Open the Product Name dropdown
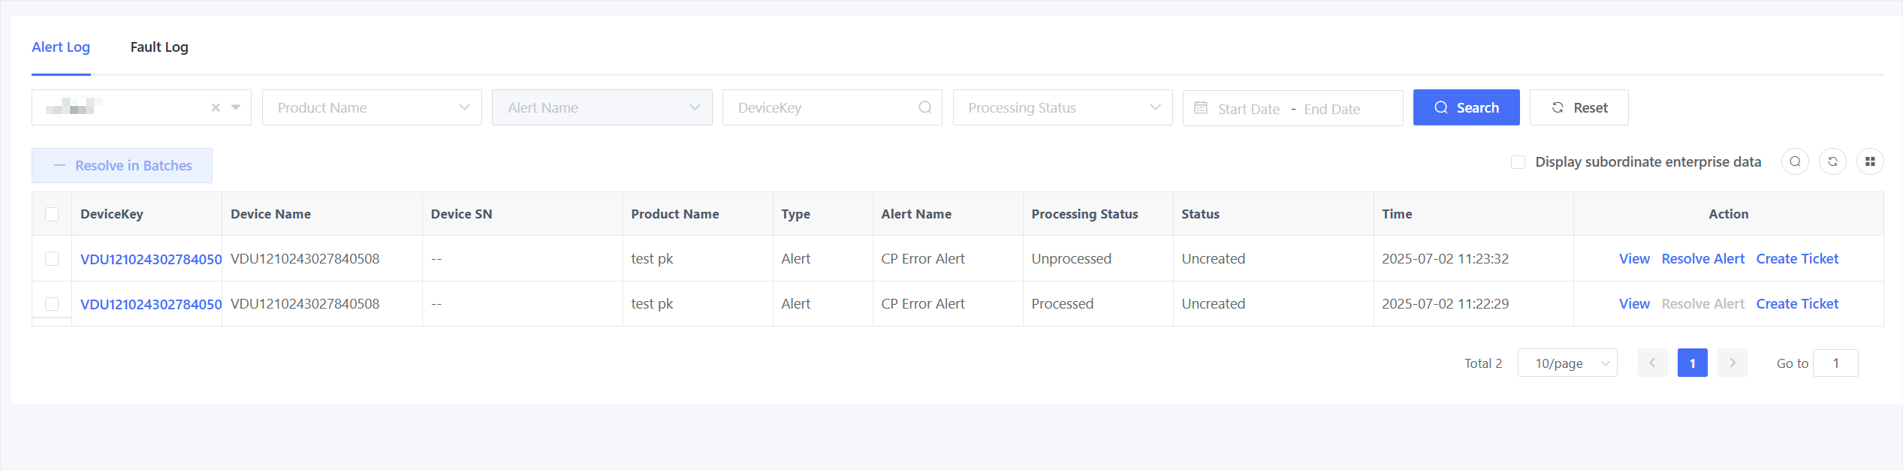The image size is (1903, 470). coord(371,108)
